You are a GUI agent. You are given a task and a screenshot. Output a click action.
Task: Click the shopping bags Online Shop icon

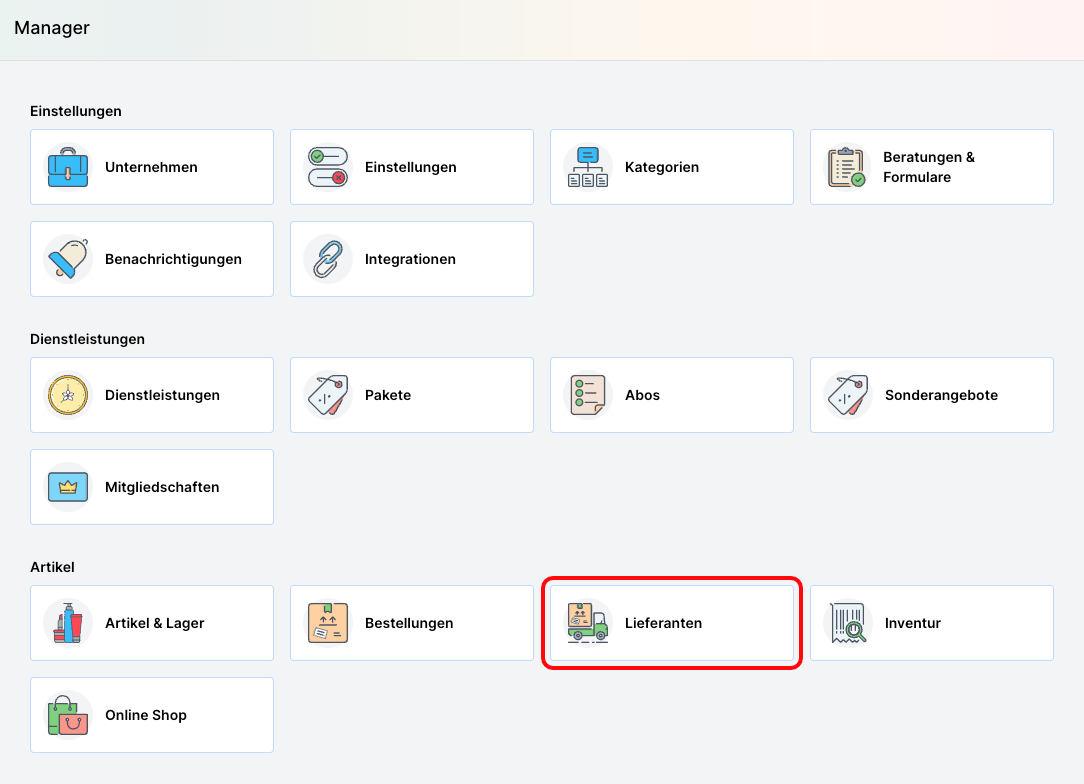coord(68,715)
